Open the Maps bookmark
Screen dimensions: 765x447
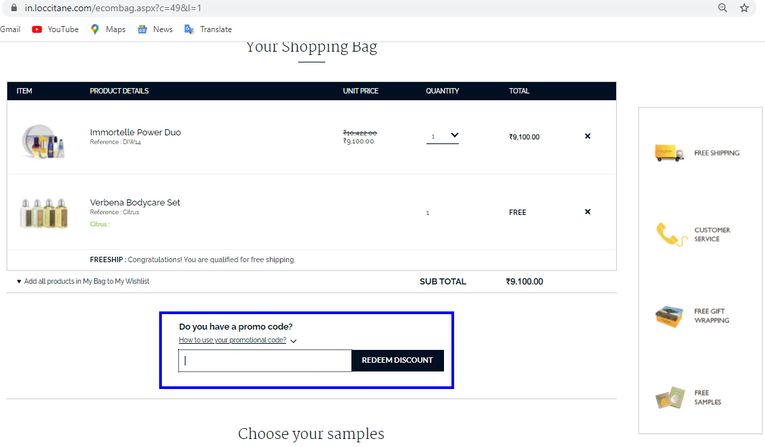pyautogui.click(x=108, y=29)
